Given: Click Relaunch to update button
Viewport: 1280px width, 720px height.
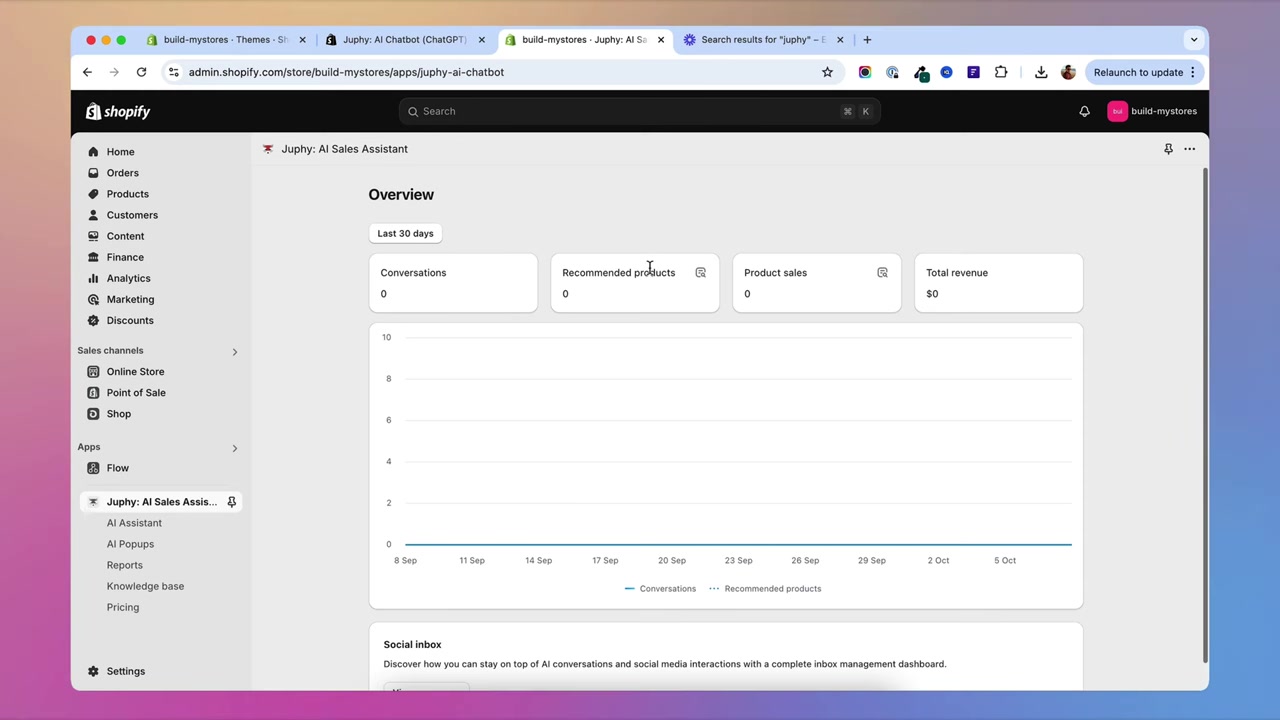Looking at the screenshot, I should click(x=1144, y=72).
